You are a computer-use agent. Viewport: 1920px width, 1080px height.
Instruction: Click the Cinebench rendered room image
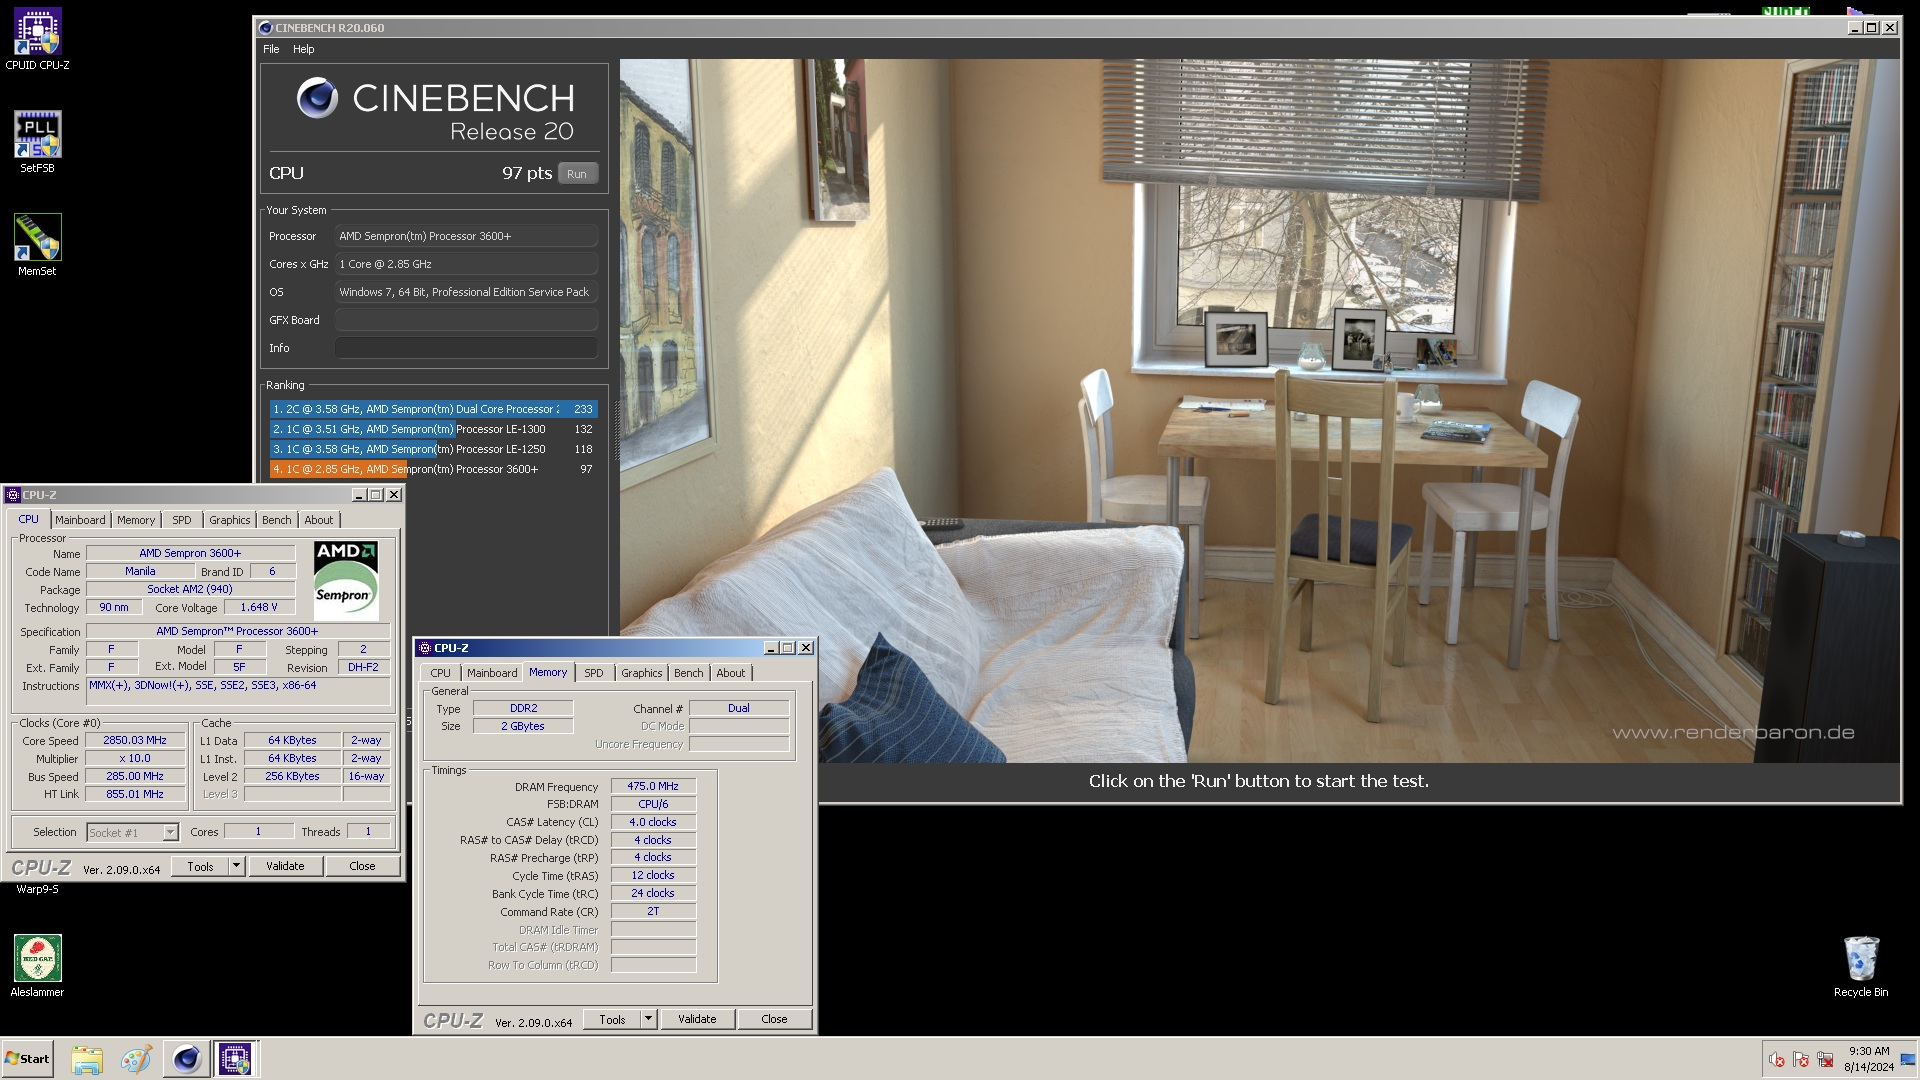[1259, 410]
